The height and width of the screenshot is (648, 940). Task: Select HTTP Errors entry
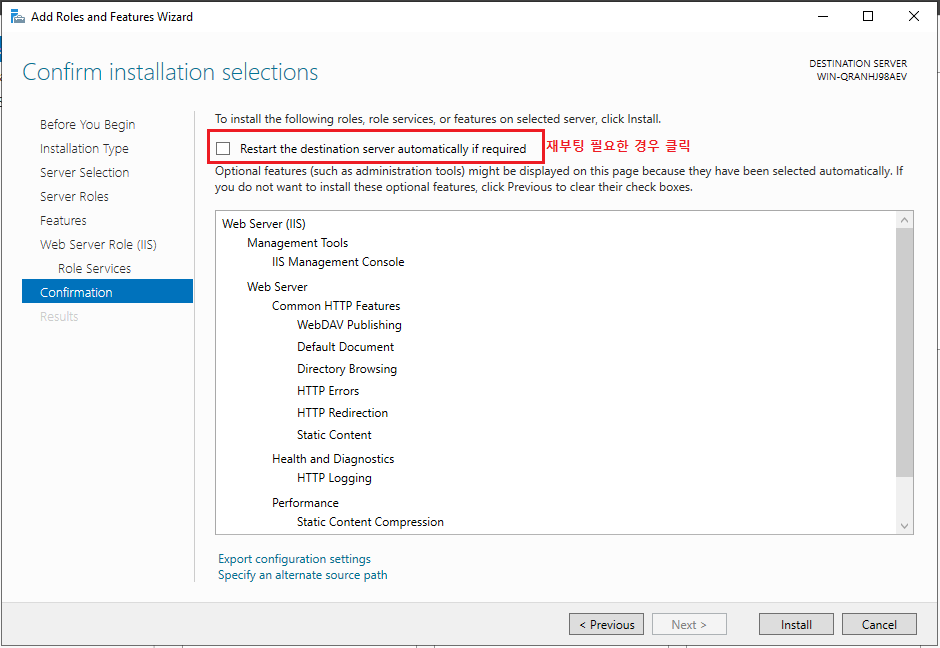tap(328, 391)
